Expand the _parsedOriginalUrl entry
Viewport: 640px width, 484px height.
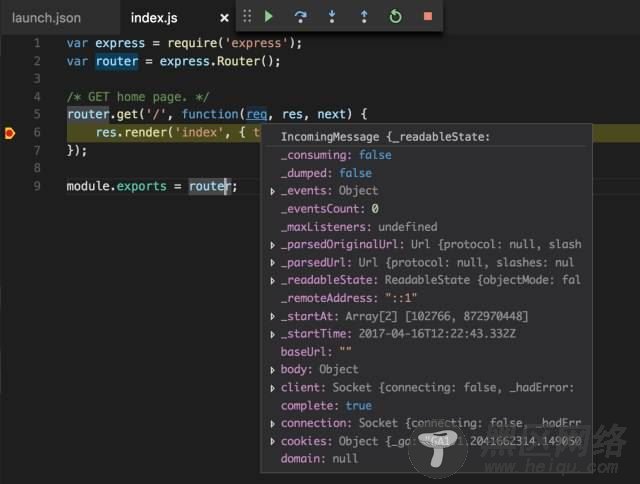pyautogui.click(x=272, y=245)
